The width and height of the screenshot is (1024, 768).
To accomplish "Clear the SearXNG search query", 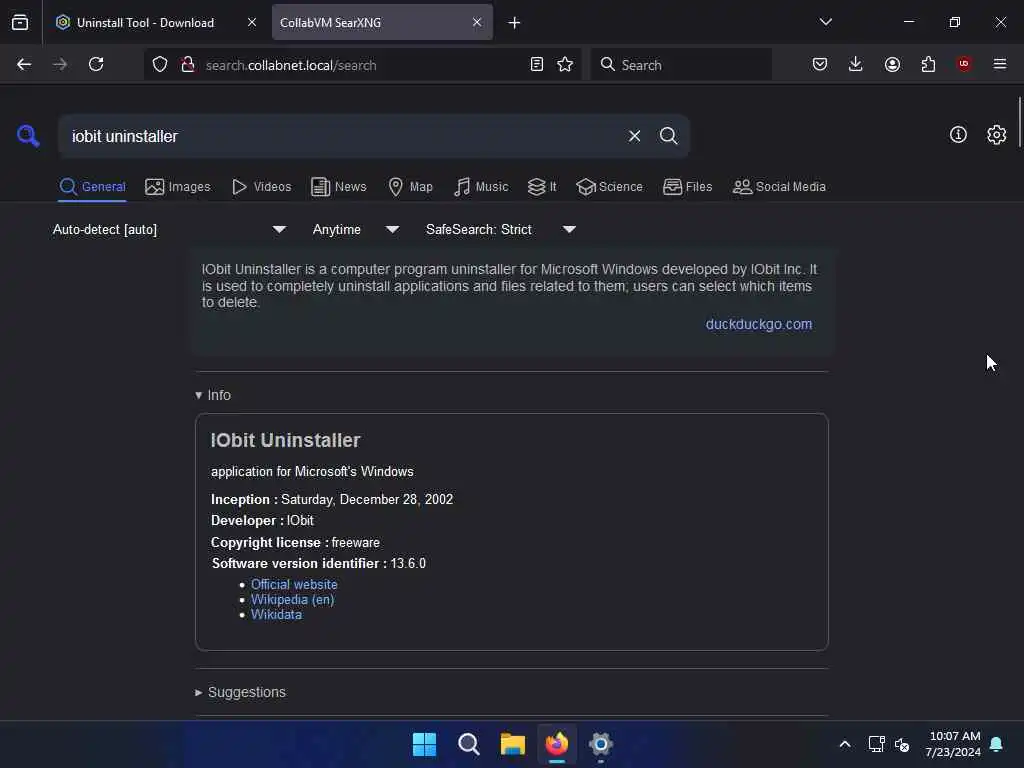I will click(x=634, y=136).
